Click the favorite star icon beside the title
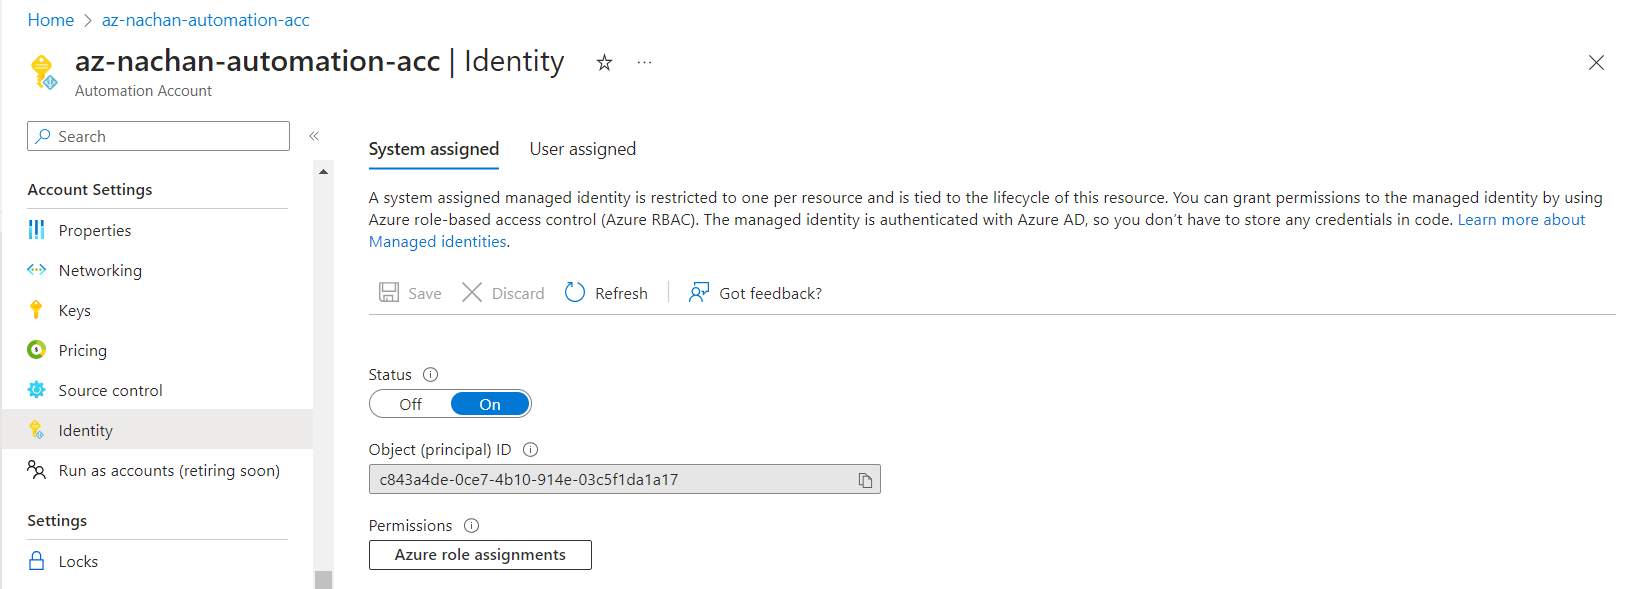 click(604, 63)
